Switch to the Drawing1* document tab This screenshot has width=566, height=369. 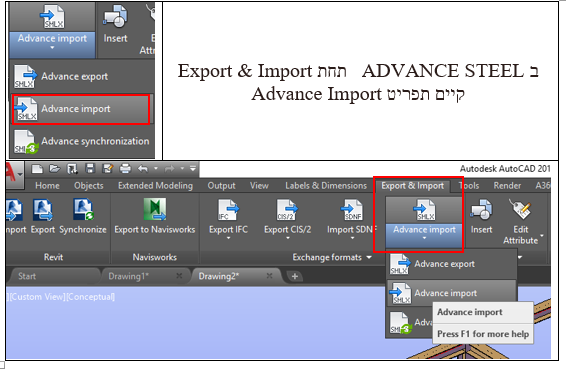click(129, 276)
